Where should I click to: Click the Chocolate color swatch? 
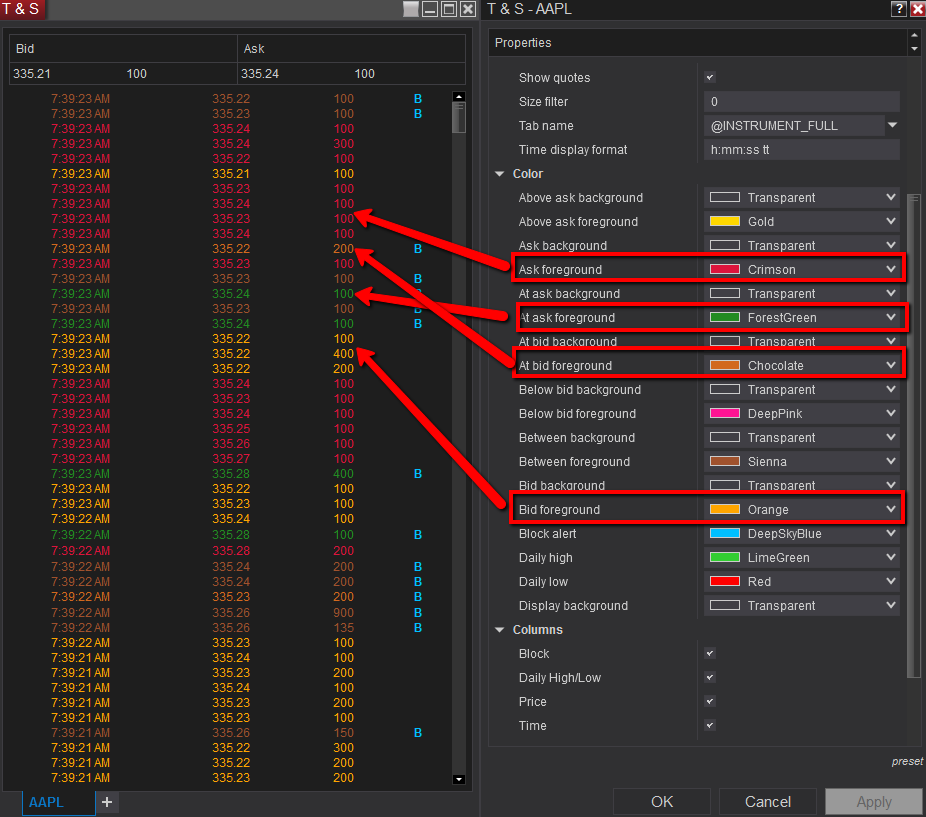coord(725,366)
